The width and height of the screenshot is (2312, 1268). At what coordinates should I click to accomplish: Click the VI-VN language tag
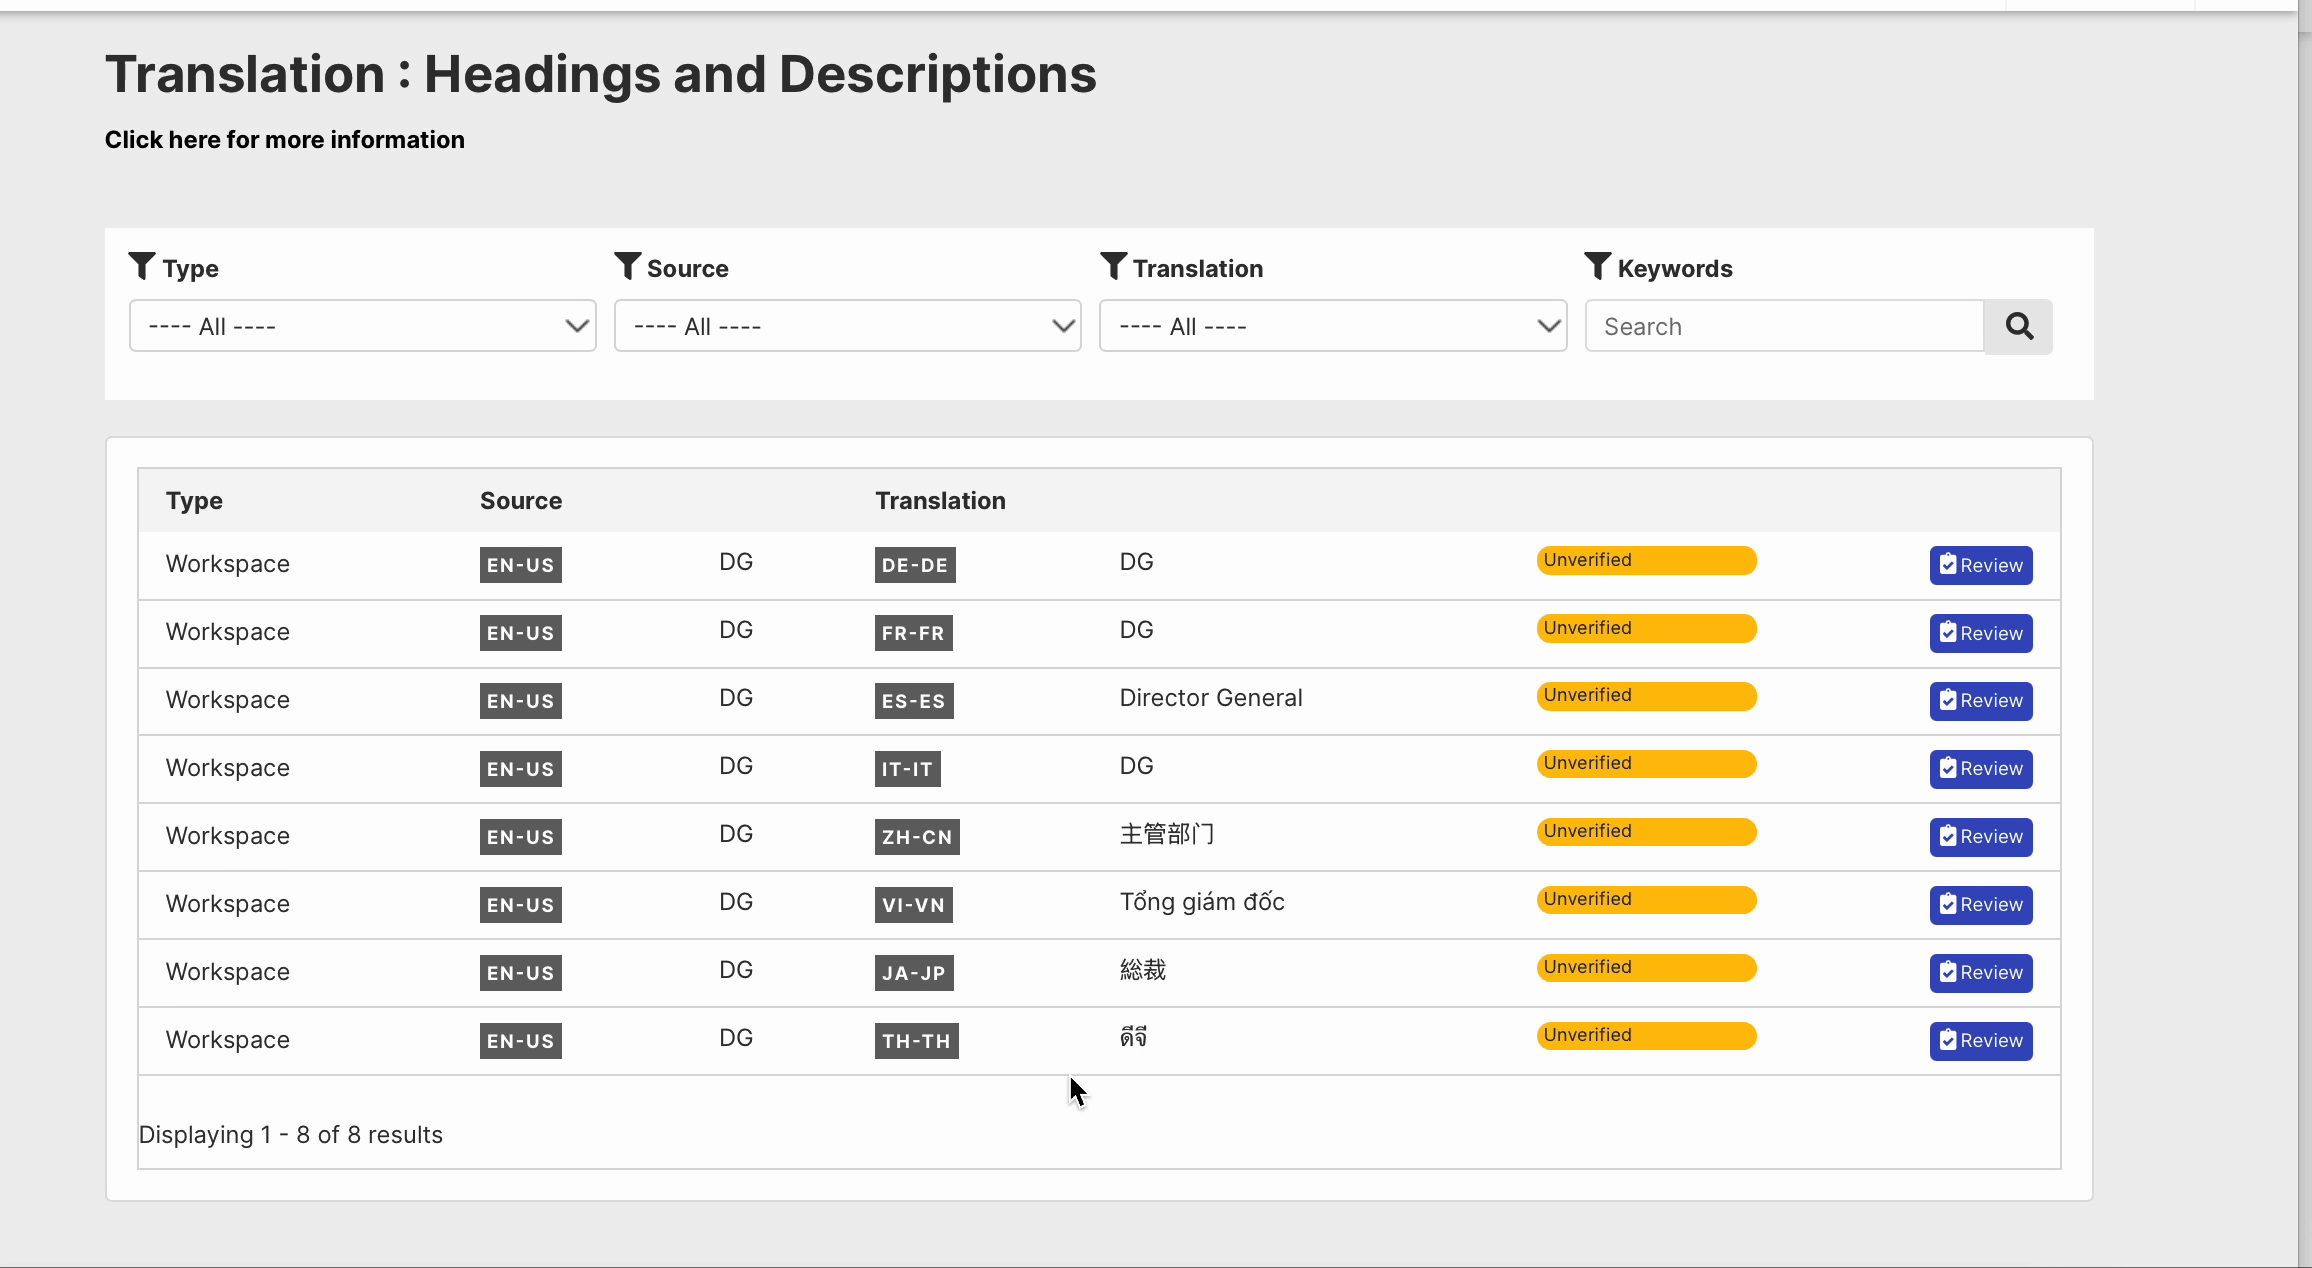913,905
